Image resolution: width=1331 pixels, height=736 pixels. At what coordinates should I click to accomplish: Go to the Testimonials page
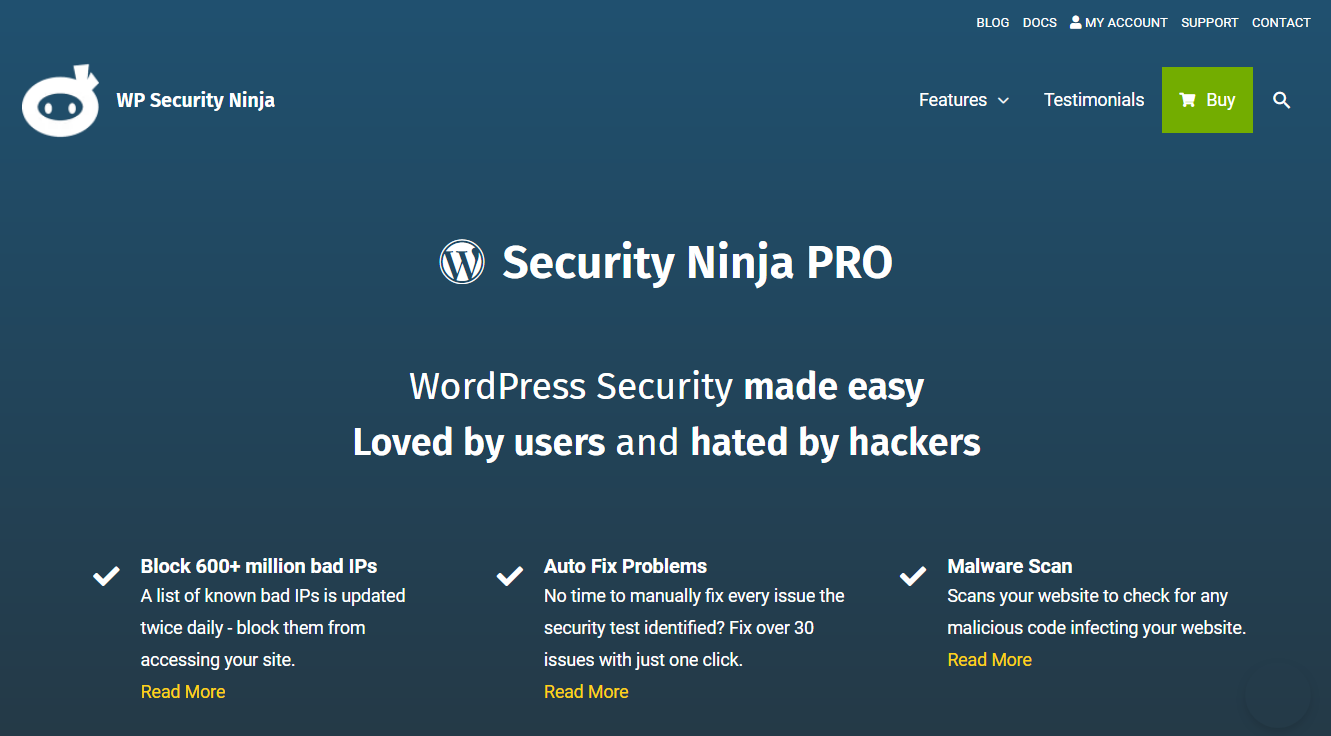click(1094, 100)
